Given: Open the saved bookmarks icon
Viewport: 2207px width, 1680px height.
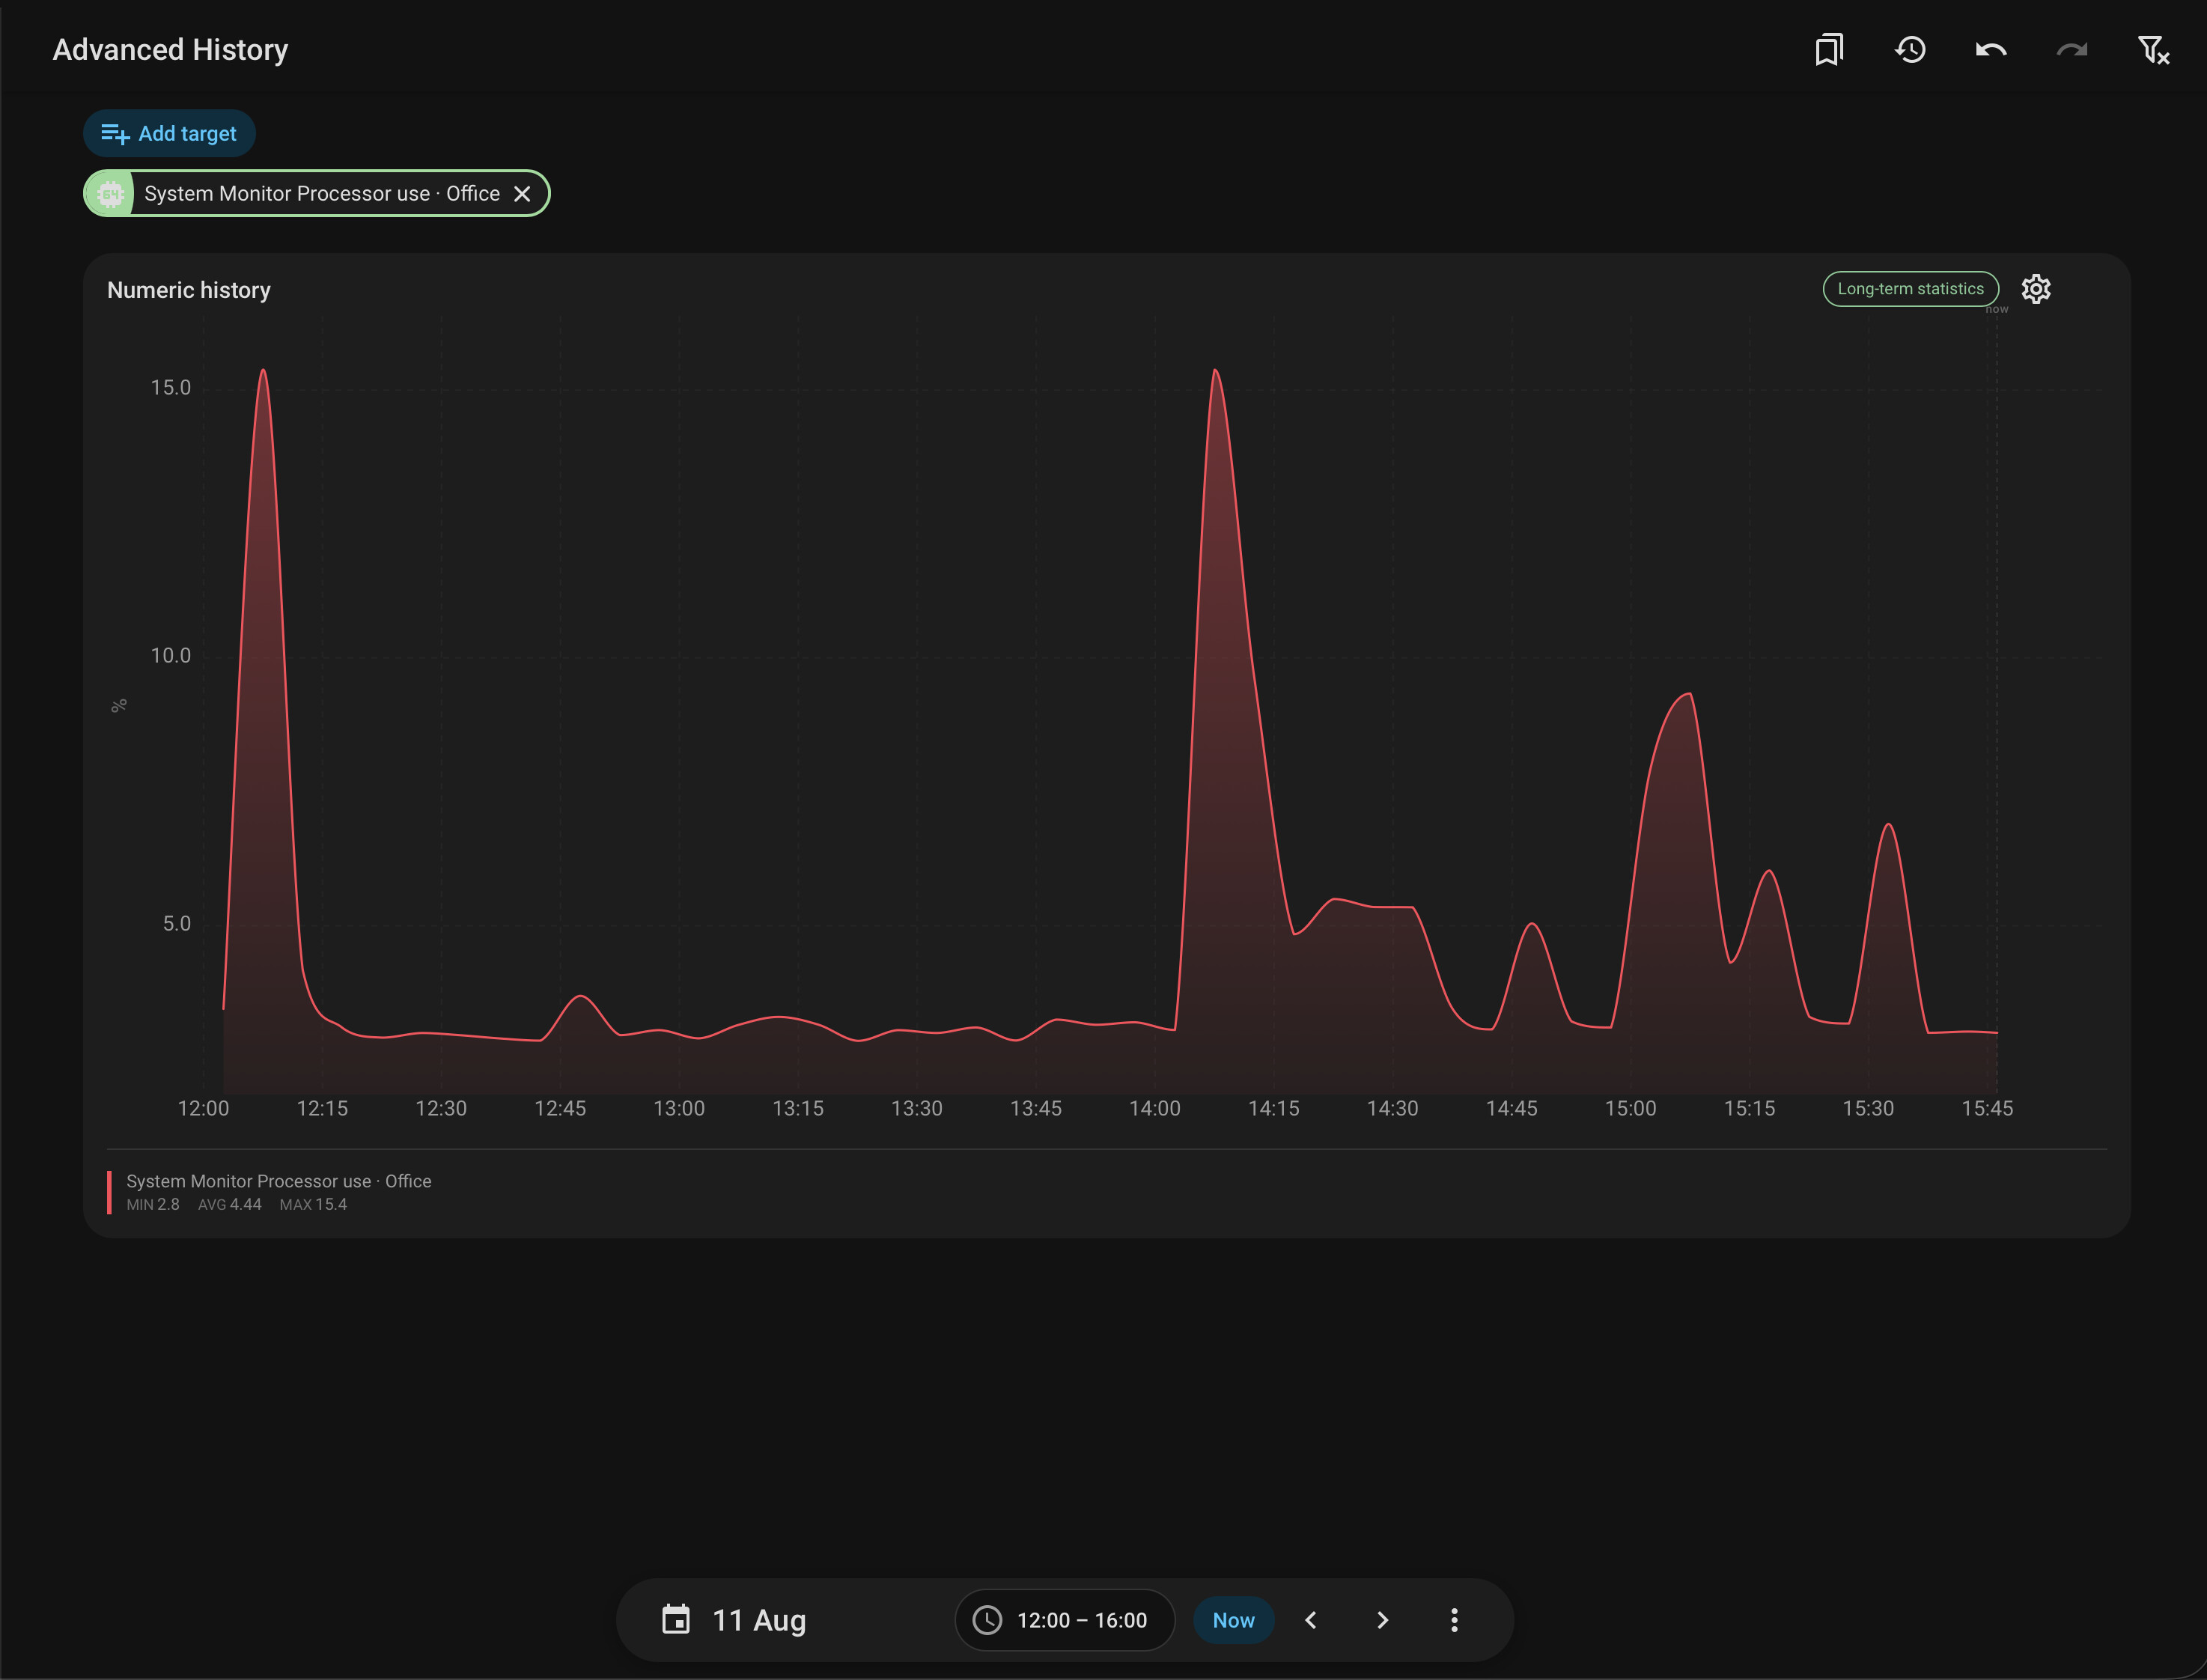Looking at the screenshot, I should (1829, 50).
